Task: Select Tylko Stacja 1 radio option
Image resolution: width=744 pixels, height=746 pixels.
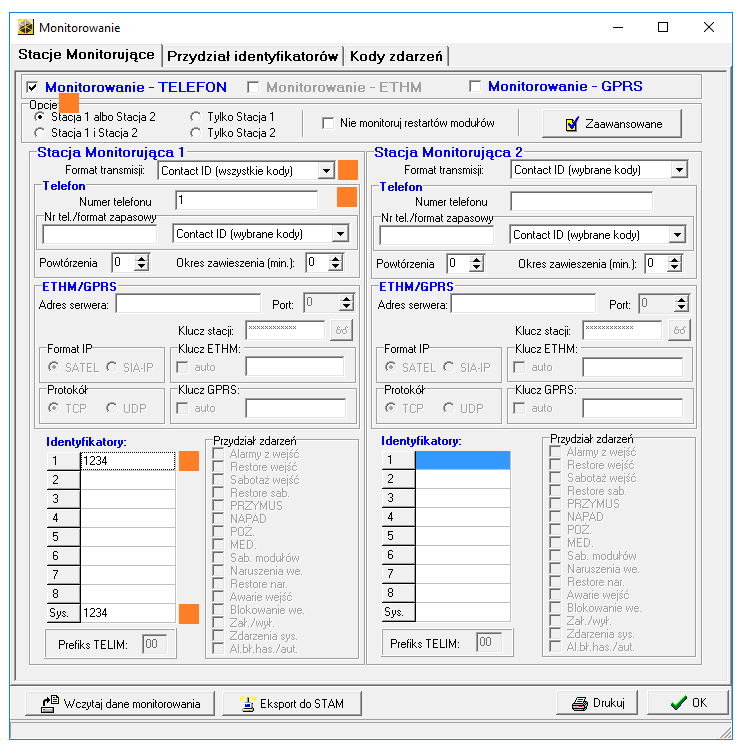Action: 195,117
